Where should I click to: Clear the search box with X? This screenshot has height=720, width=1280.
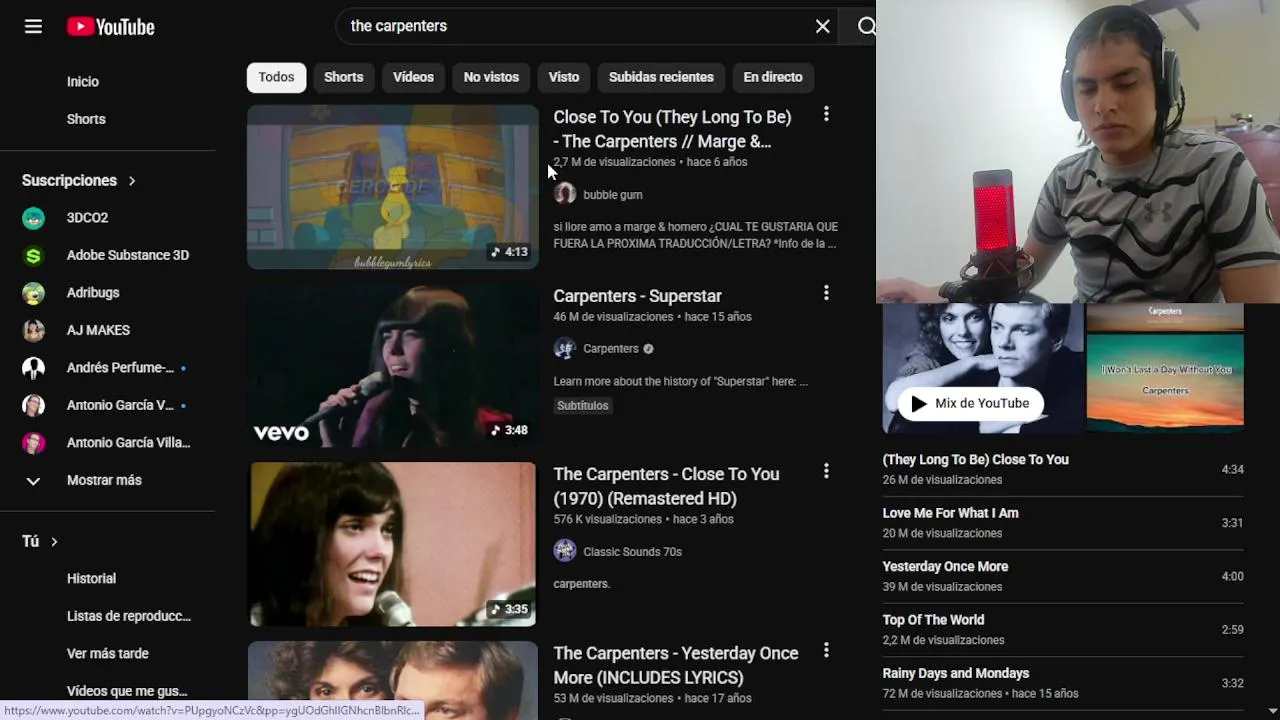pyautogui.click(x=822, y=27)
